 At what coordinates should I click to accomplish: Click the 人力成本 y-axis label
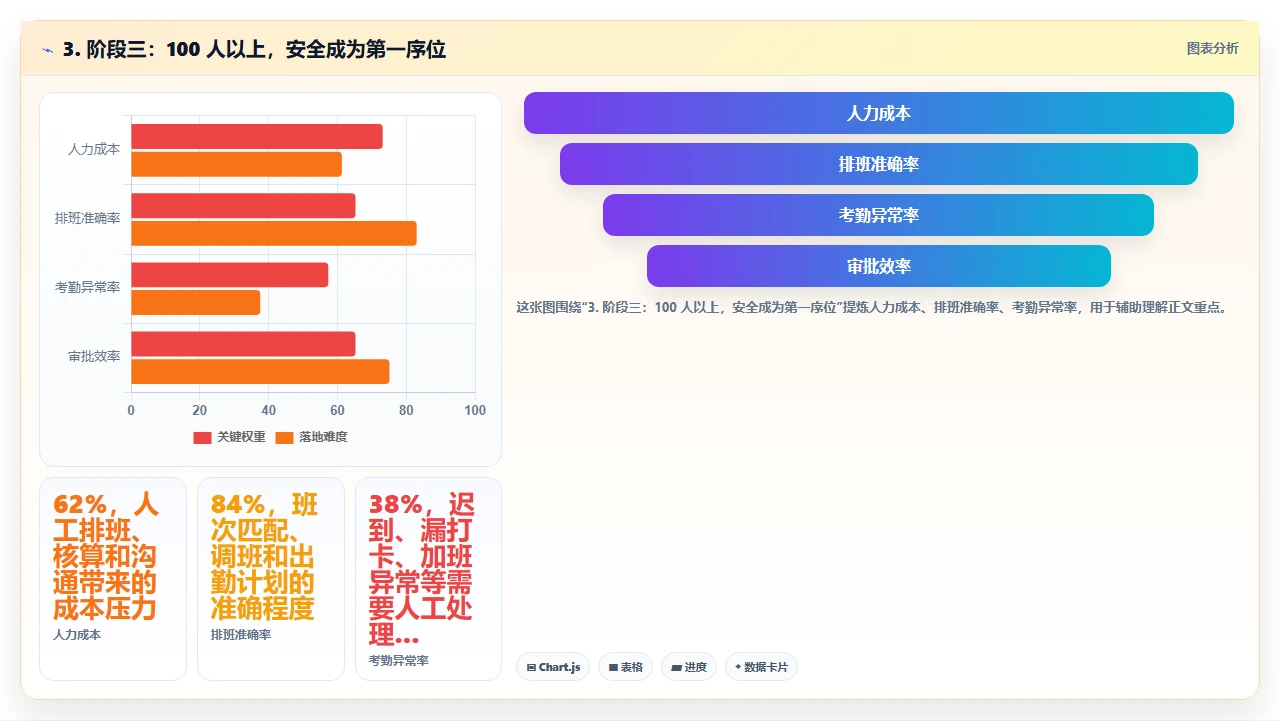(x=94, y=149)
